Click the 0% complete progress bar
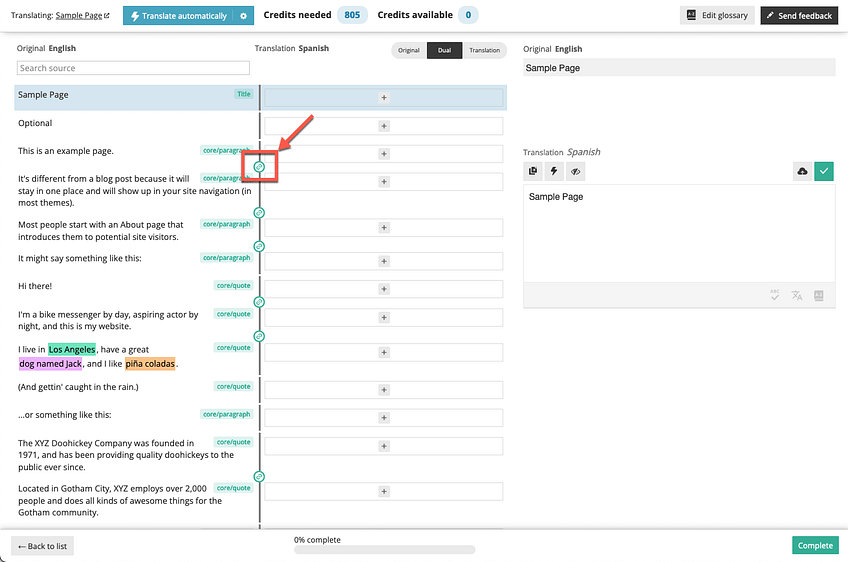The height and width of the screenshot is (562, 848). tap(384, 549)
